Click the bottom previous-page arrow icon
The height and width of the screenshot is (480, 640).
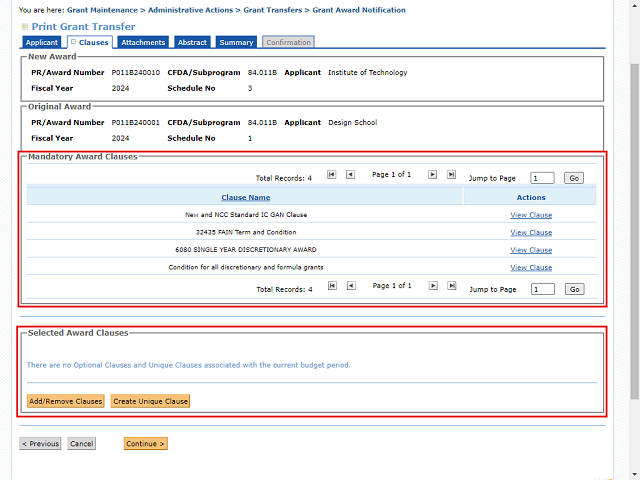click(x=350, y=286)
